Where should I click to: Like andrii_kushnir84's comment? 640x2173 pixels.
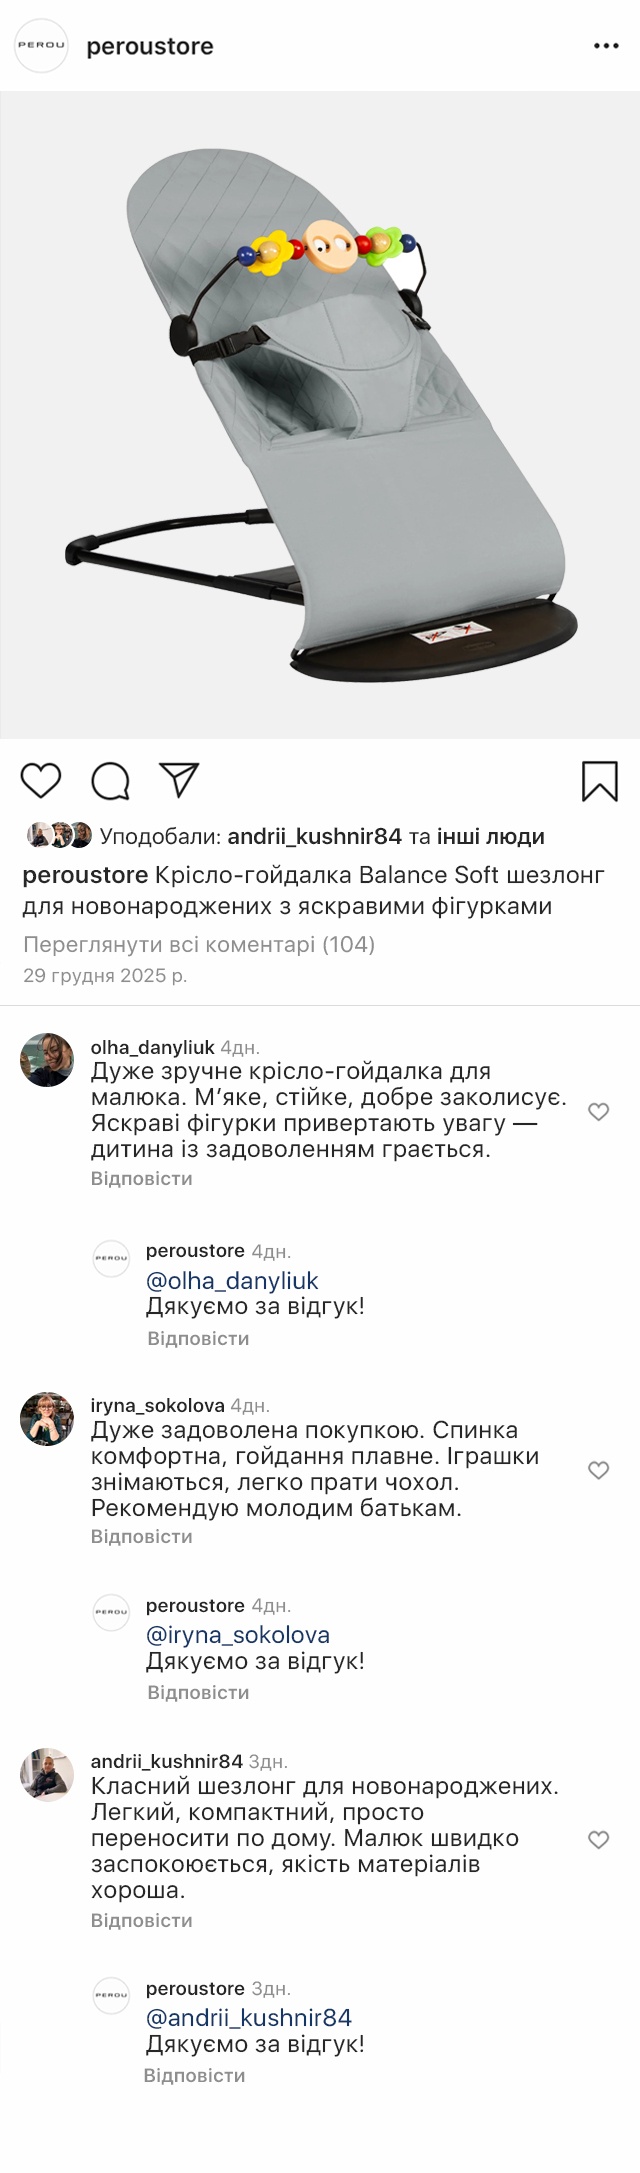598,1839
